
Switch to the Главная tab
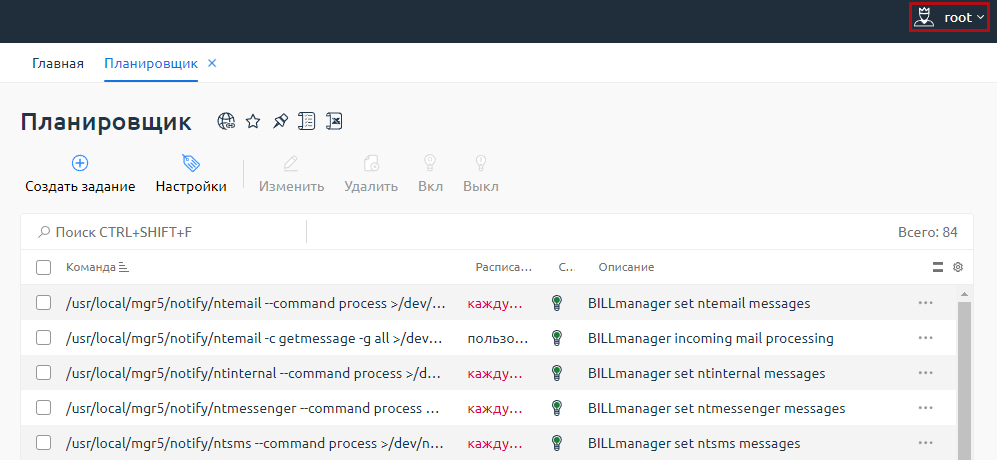click(58, 63)
